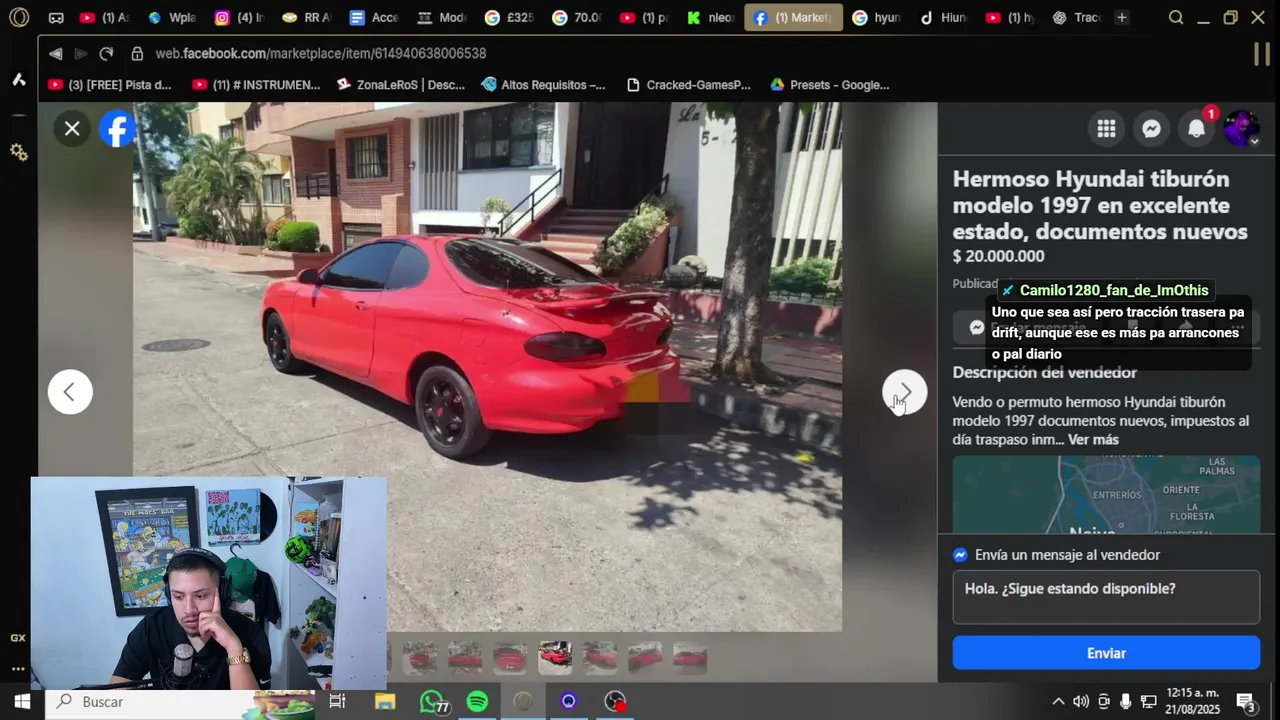1280x720 pixels.
Task: Open the sidebar Aria AI icon
Action: (x=19, y=80)
